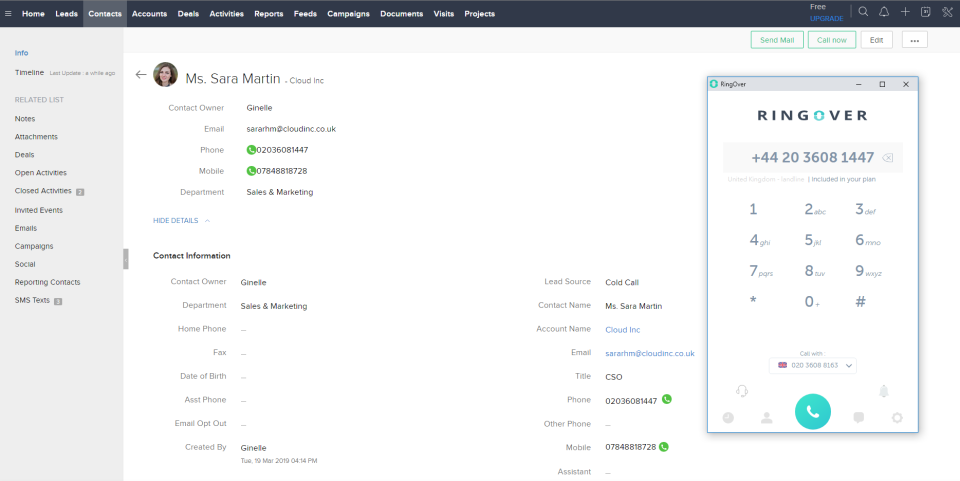Click the RingOver phone number input field
Viewport: 960px width, 481px height.
[x=812, y=158]
